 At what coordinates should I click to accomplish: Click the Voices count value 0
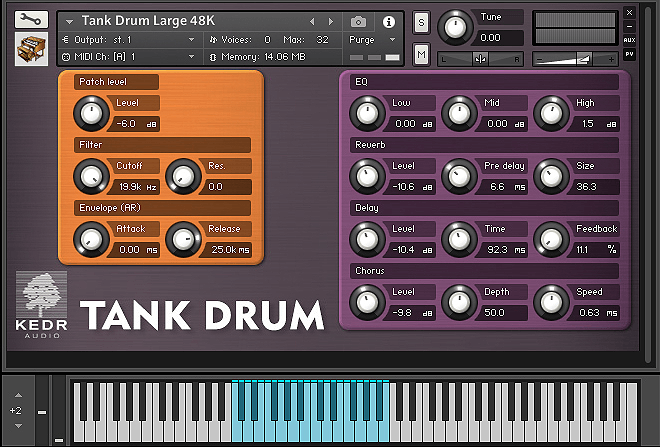[x=267, y=40]
